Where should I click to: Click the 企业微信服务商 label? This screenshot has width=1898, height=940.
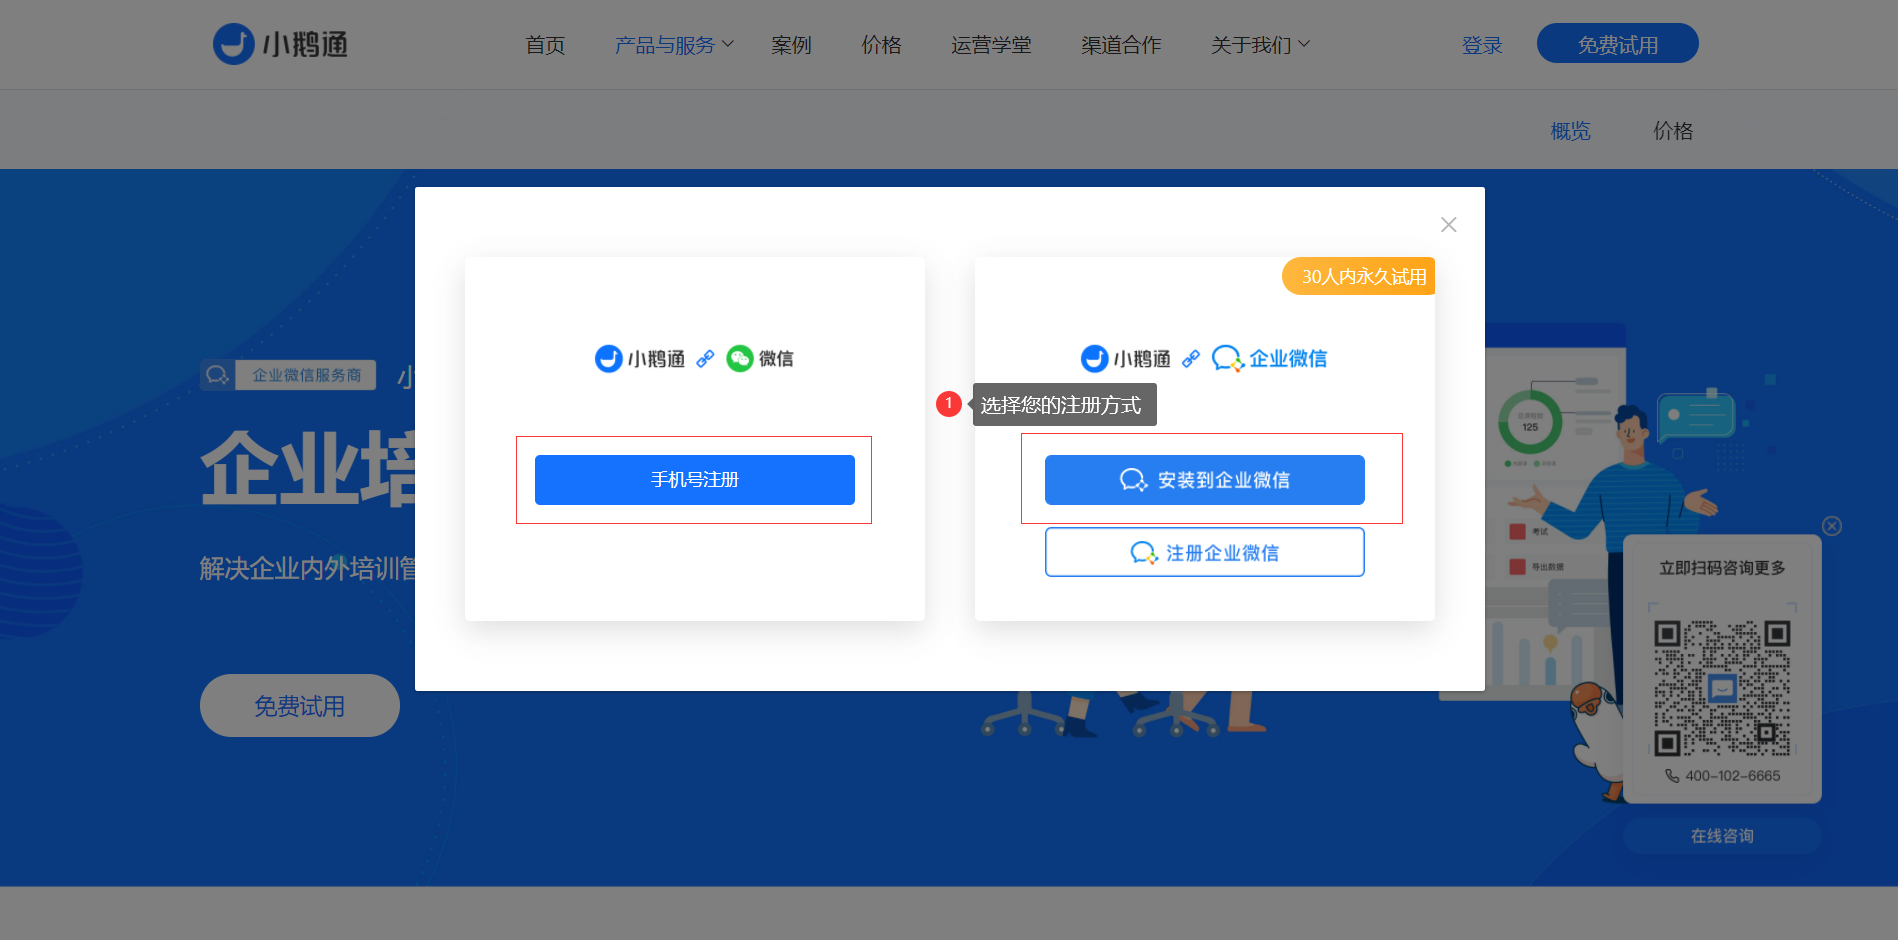pyautogui.click(x=306, y=375)
